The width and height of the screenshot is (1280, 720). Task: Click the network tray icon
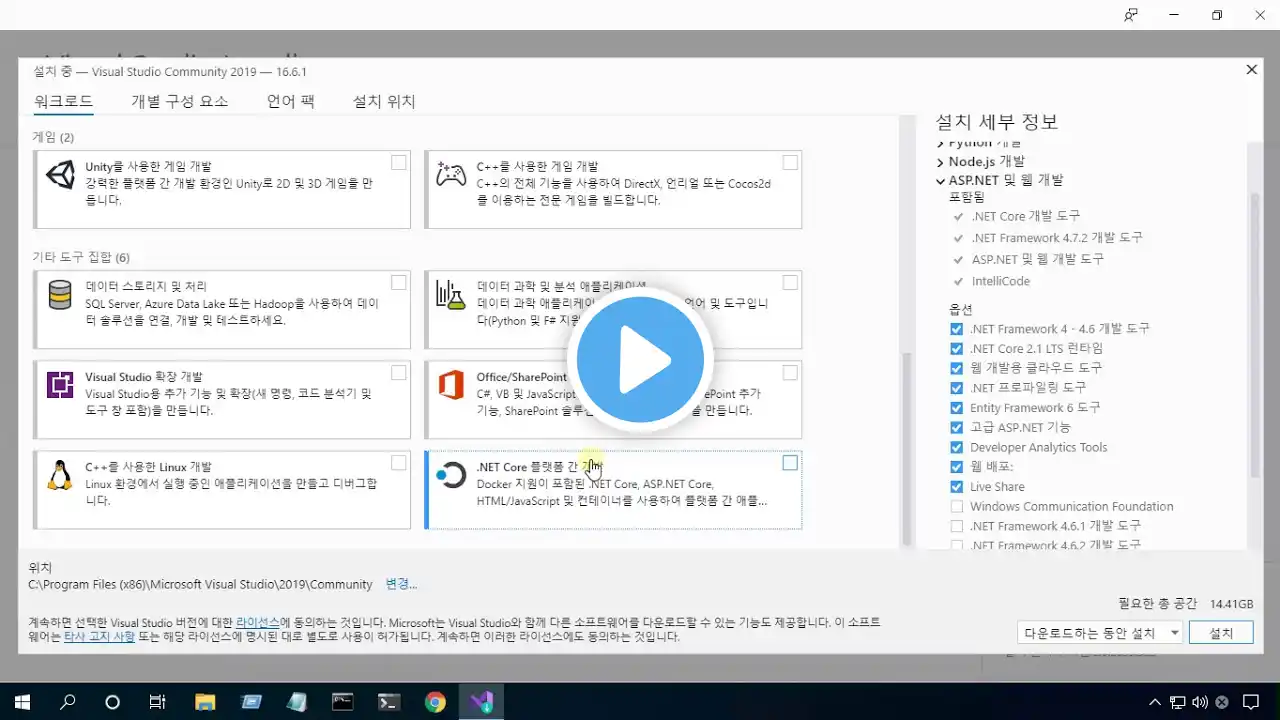[x=1178, y=702]
